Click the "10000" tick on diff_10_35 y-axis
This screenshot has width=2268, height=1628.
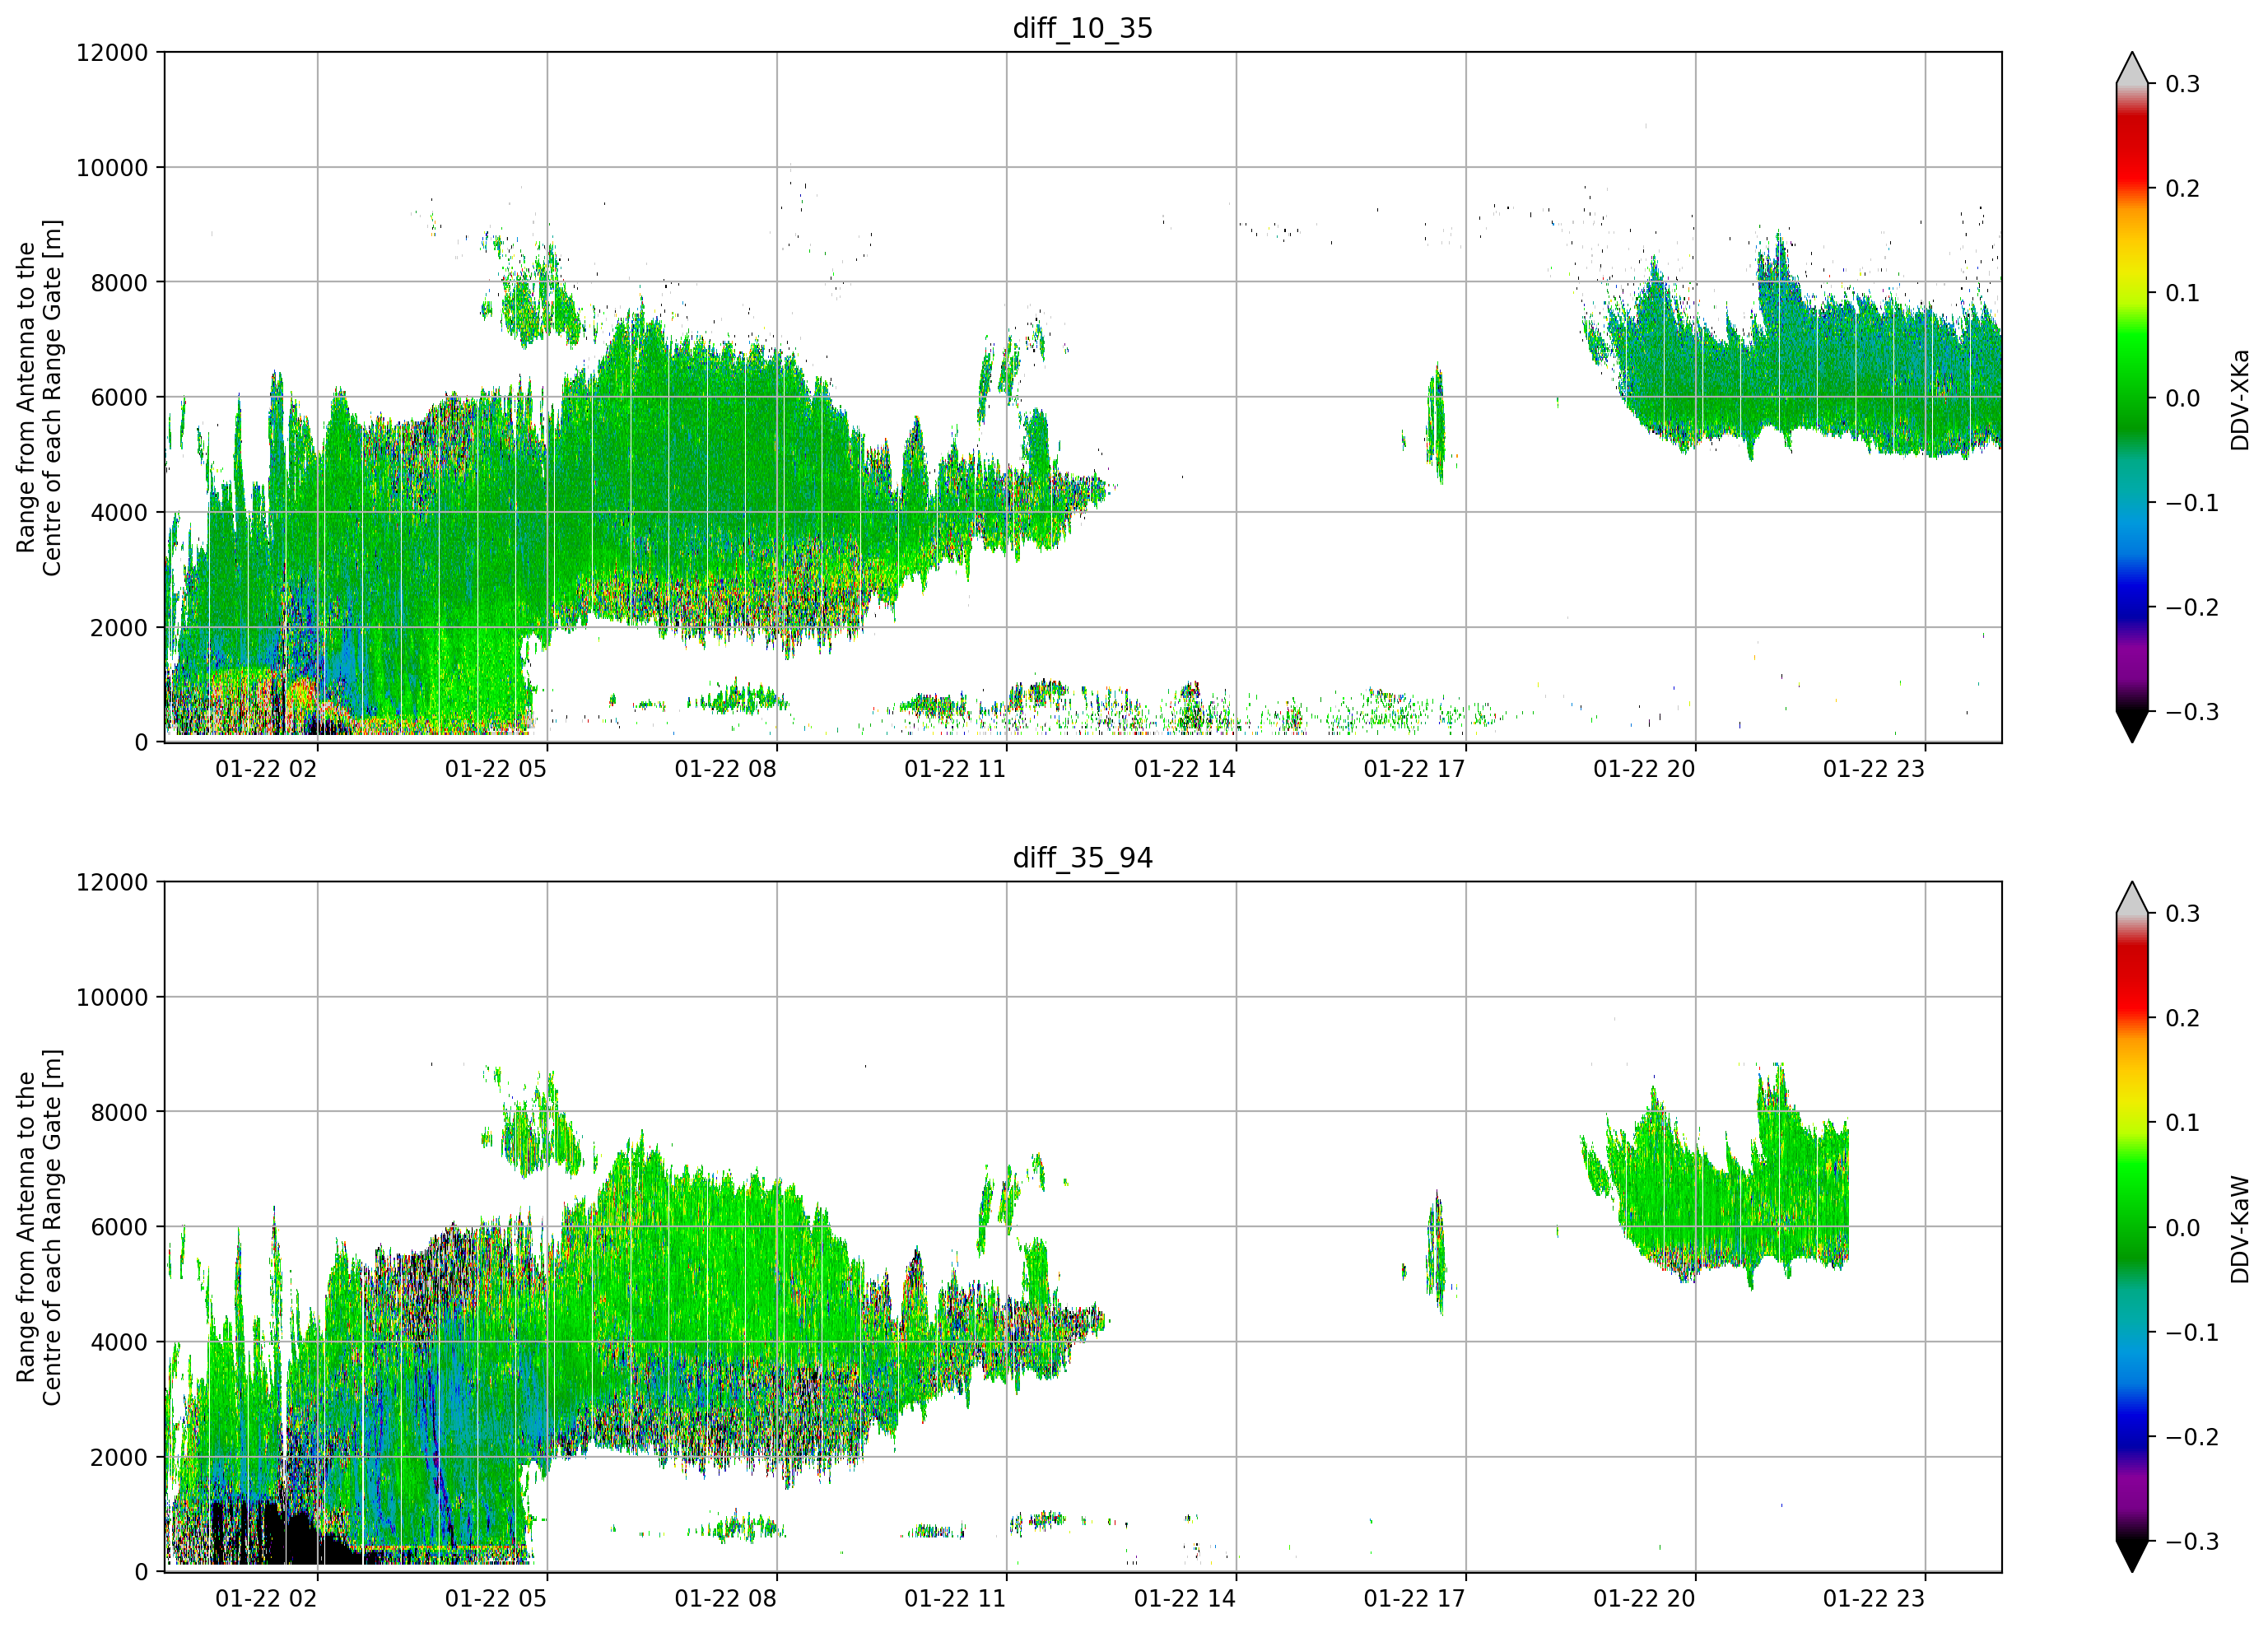click(112, 167)
